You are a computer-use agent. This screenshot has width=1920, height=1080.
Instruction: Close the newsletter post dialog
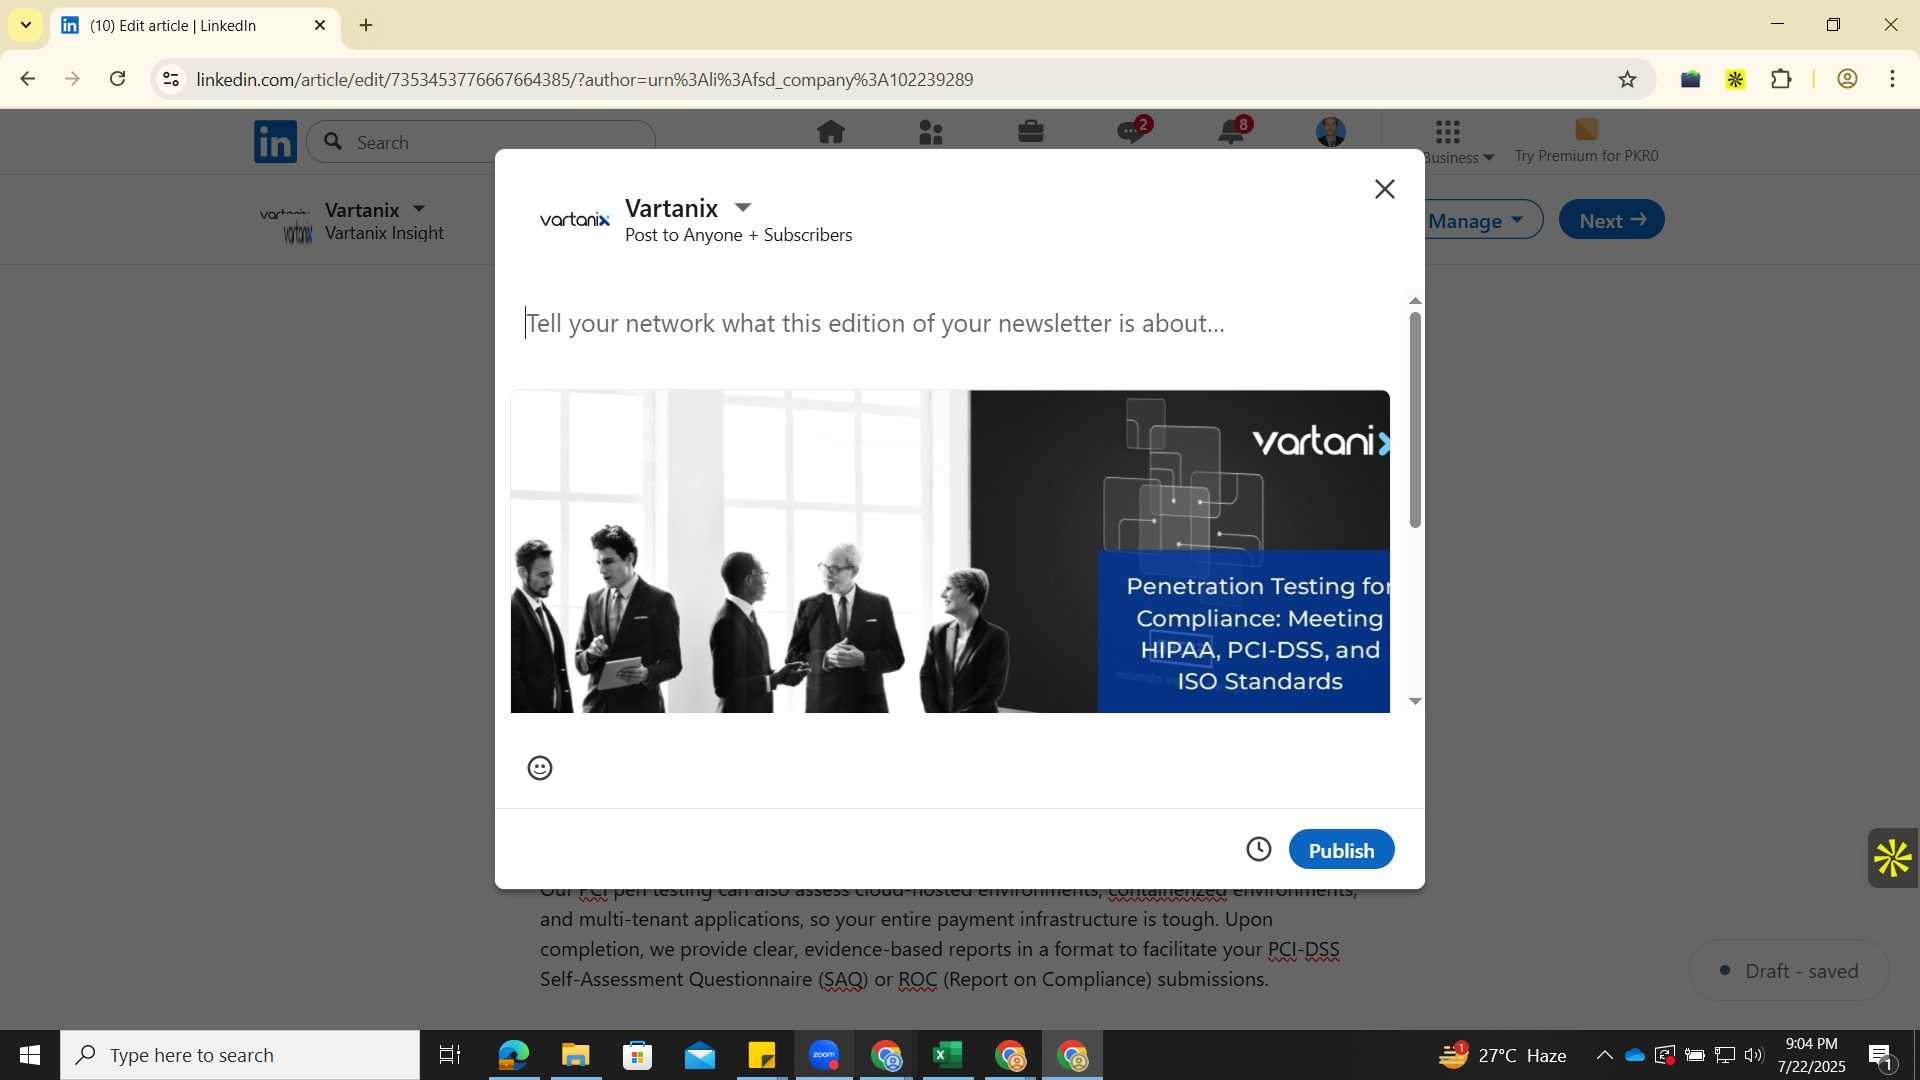click(1384, 189)
